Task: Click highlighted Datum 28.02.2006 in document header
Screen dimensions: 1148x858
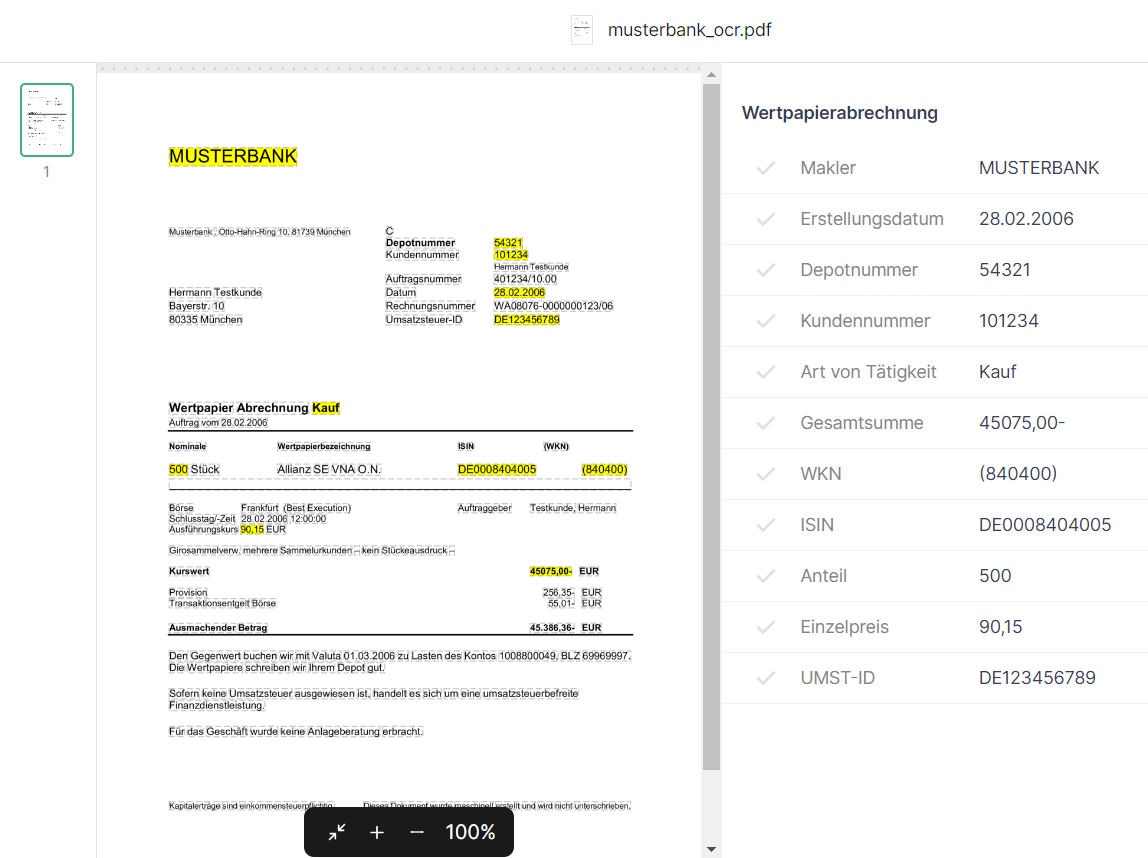Action: coord(519,293)
